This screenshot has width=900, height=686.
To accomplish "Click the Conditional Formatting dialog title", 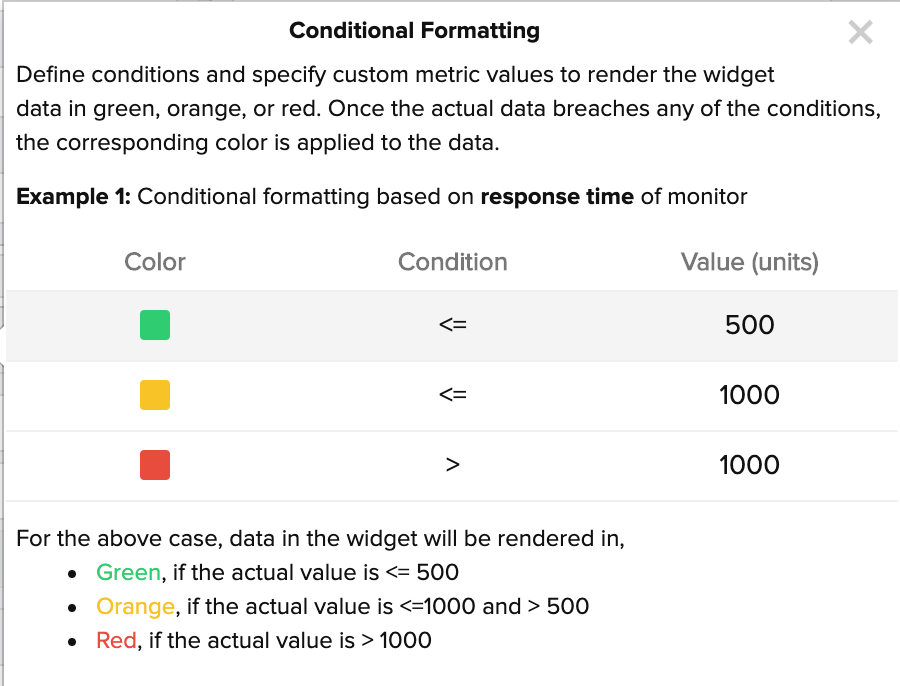I will [414, 31].
